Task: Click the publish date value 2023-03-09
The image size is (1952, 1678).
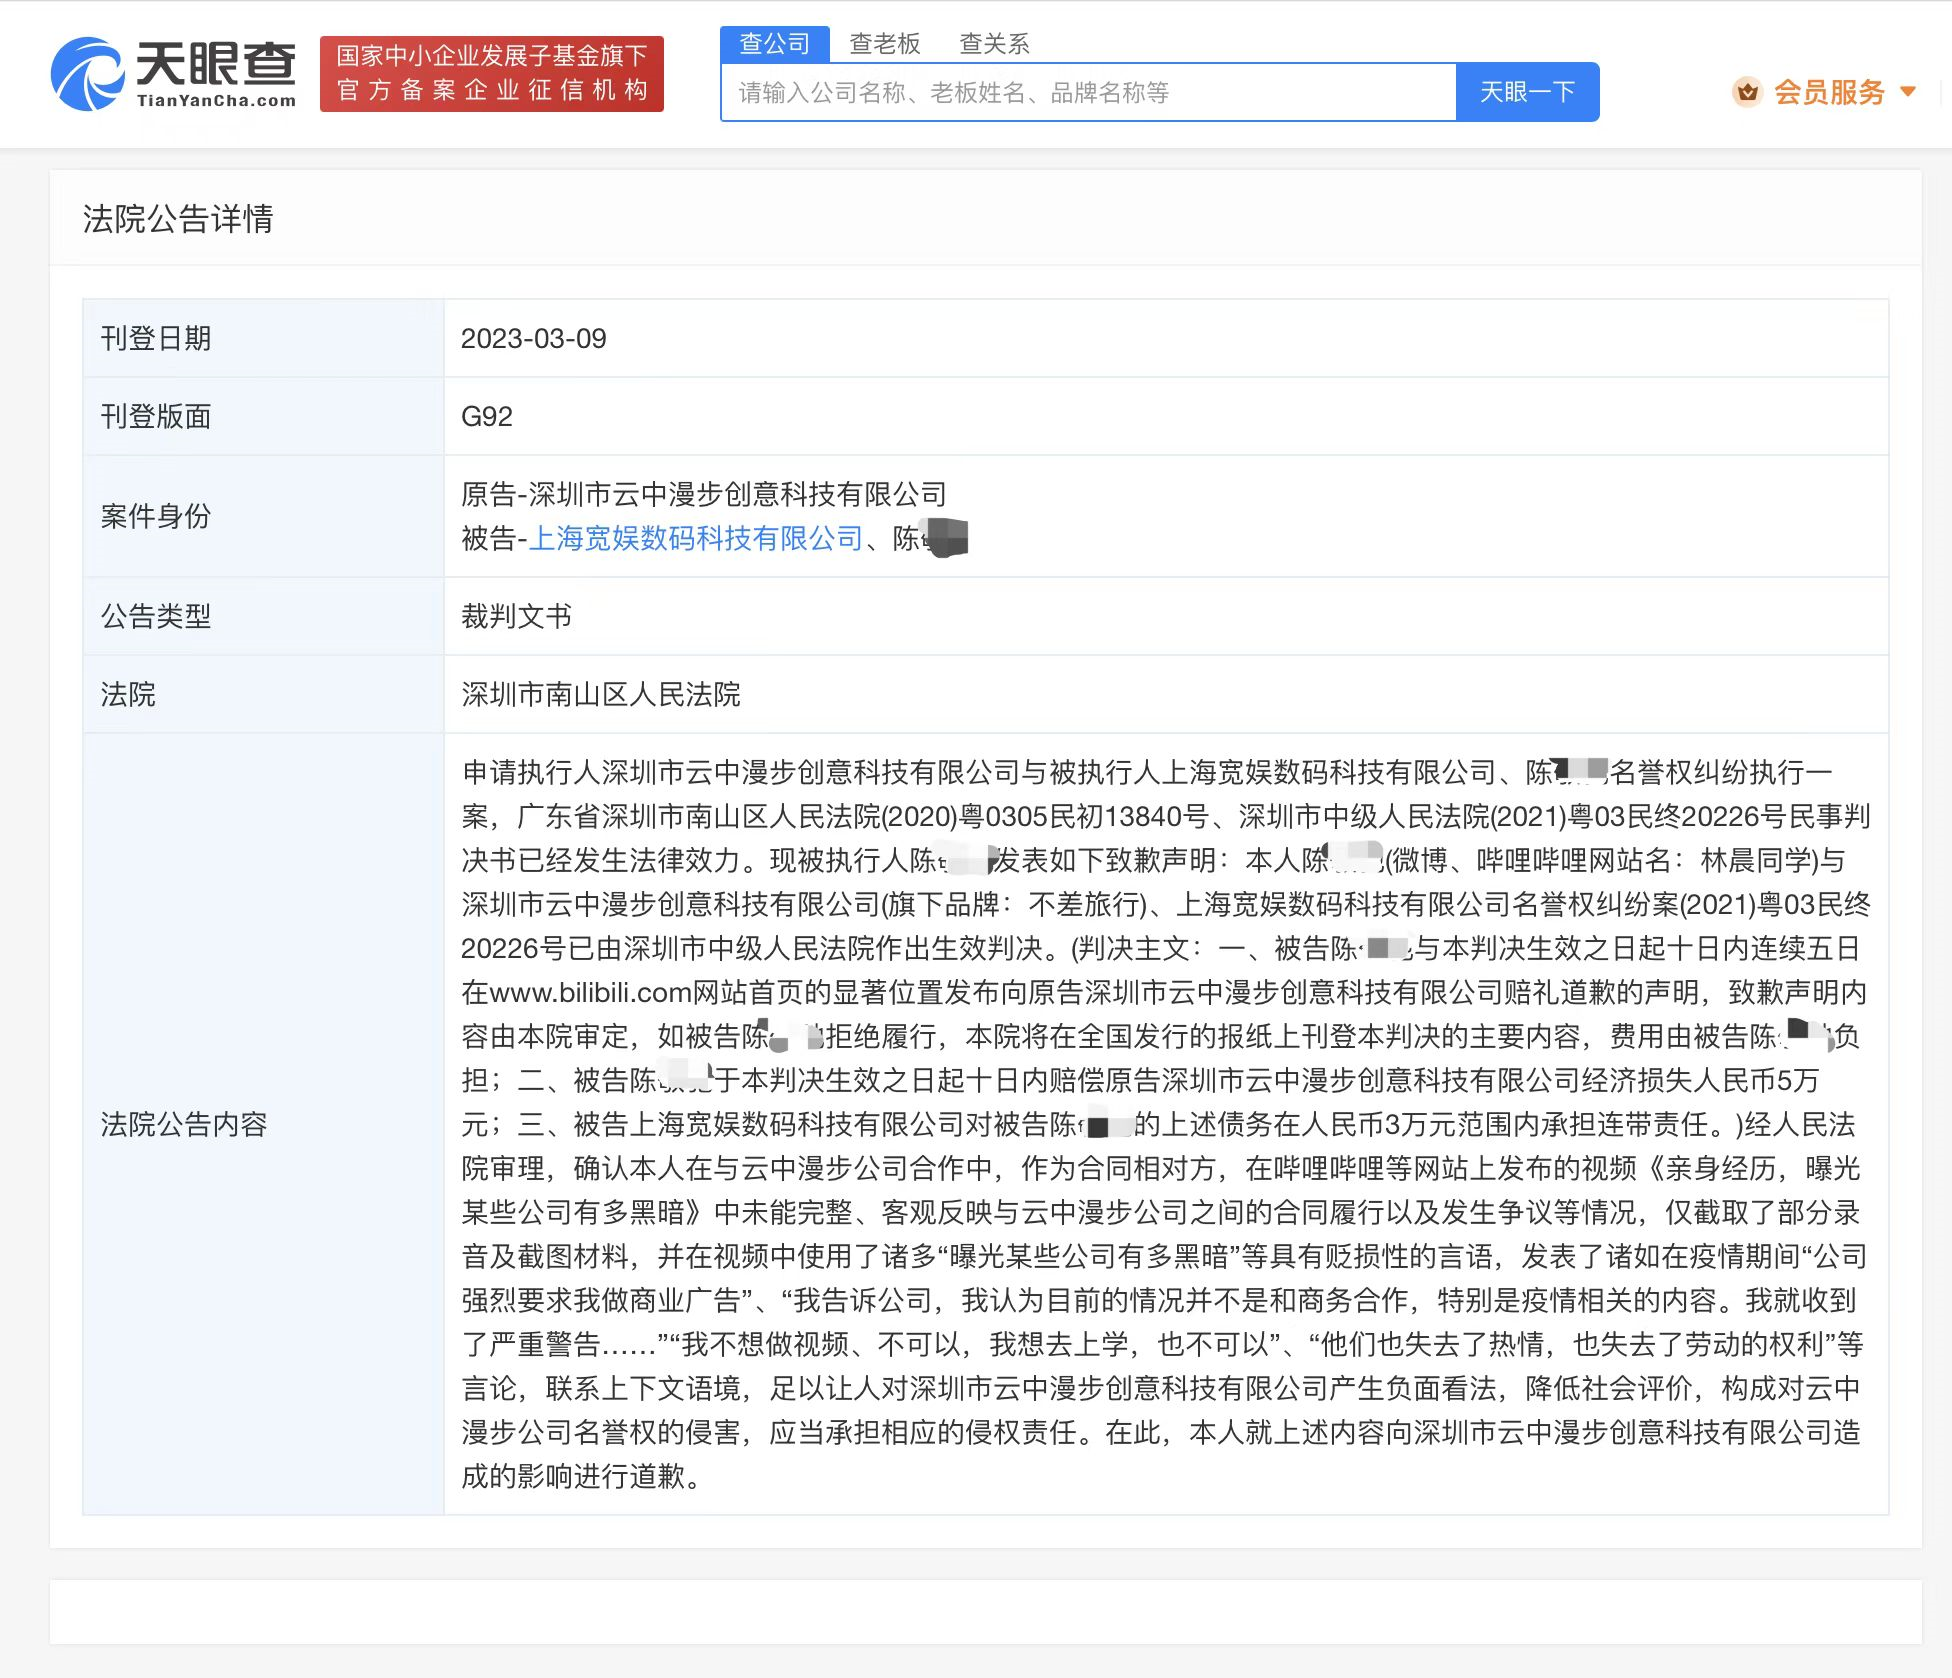Action: click(533, 339)
